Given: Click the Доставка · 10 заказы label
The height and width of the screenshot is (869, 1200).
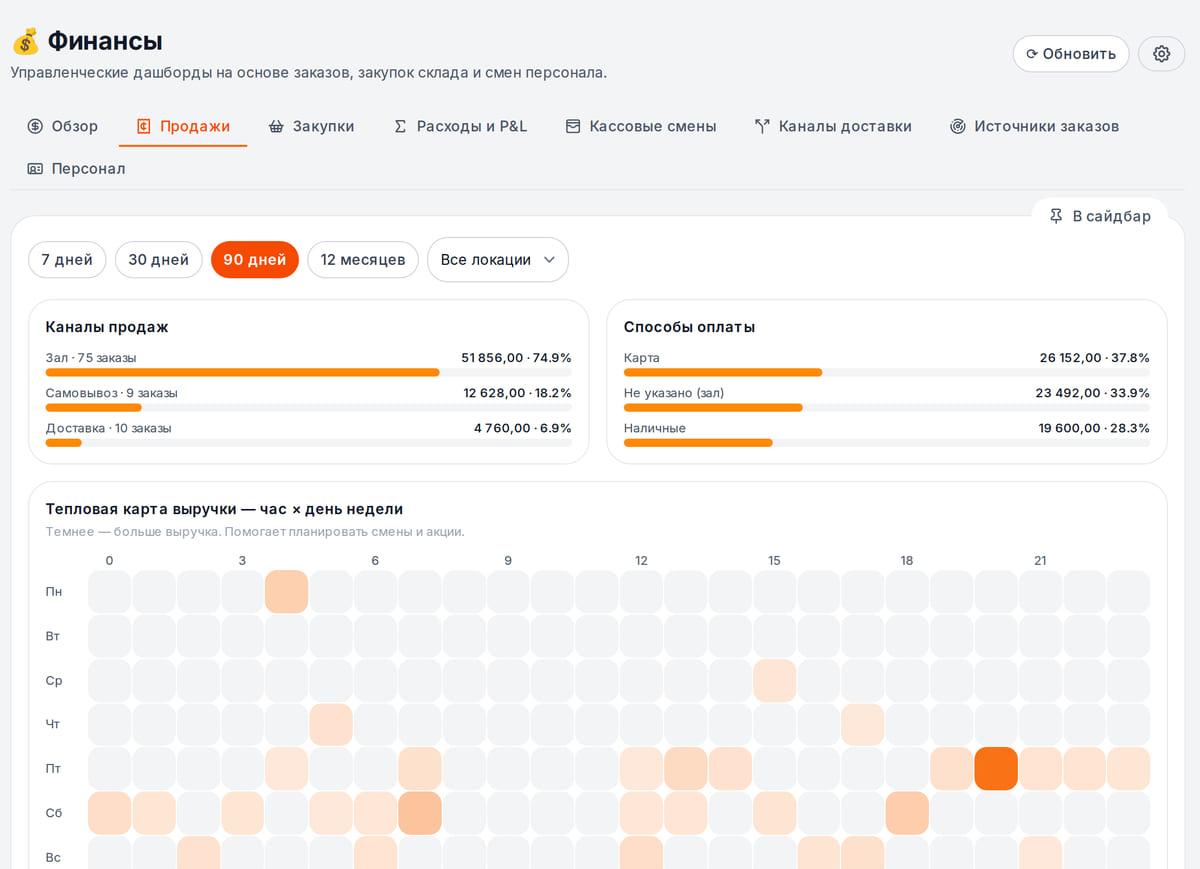Looking at the screenshot, I should [x=109, y=428].
